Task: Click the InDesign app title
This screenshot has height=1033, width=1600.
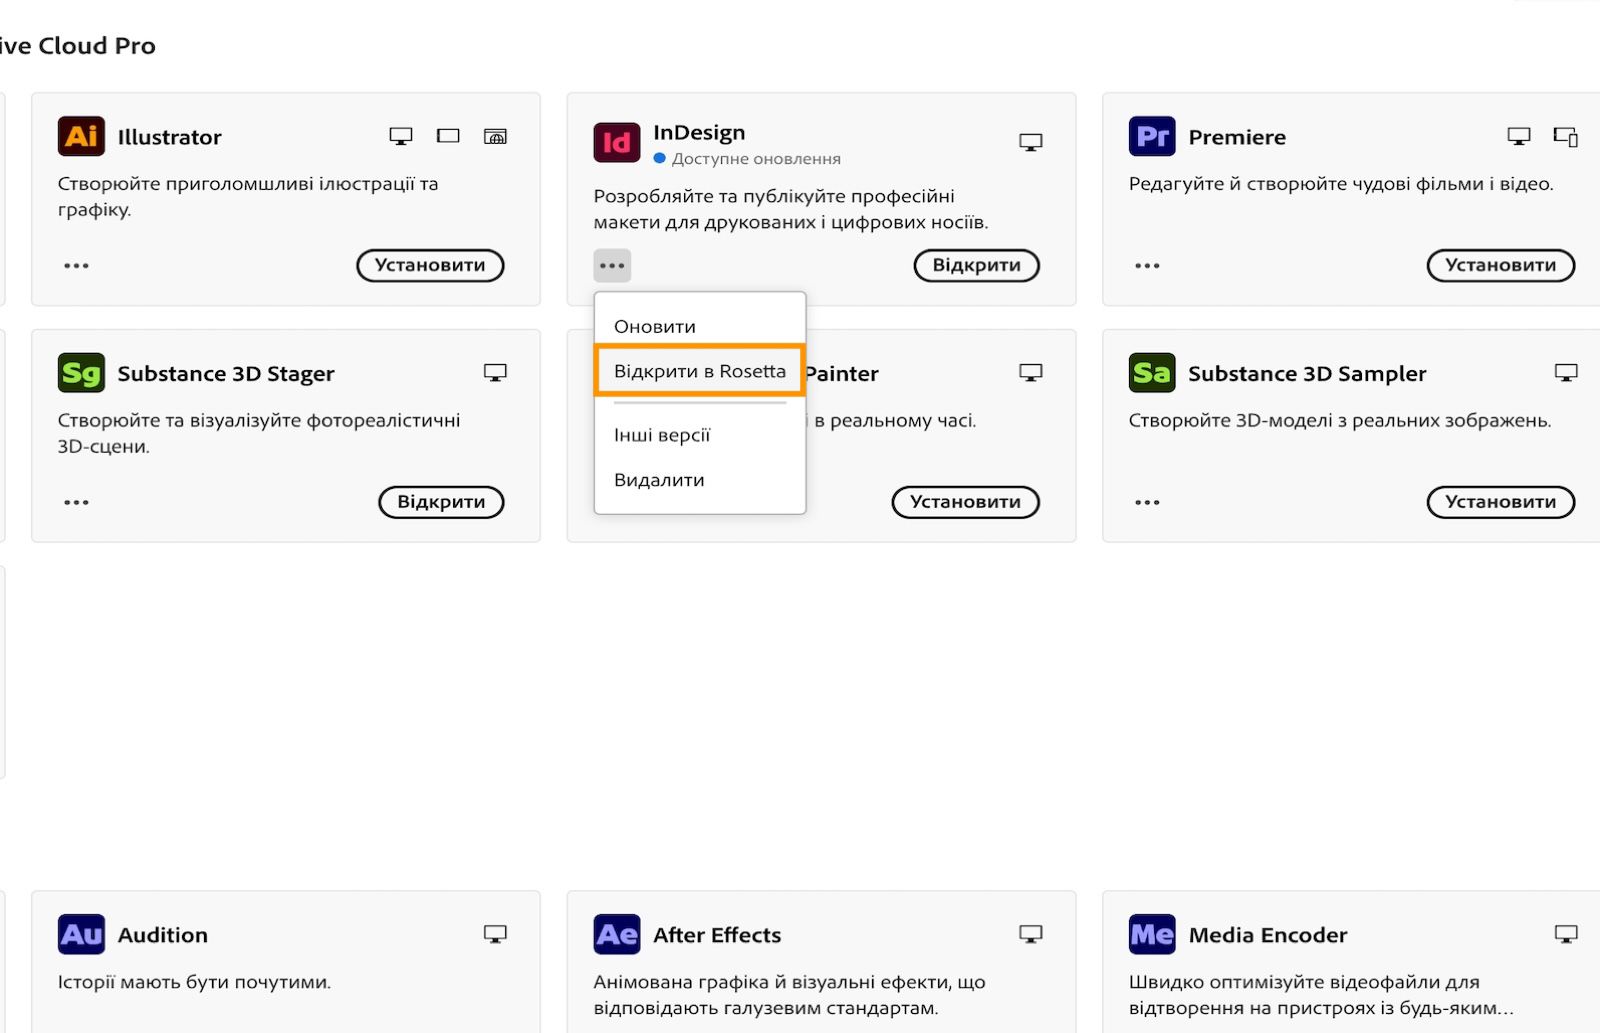Action: [x=699, y=133]
